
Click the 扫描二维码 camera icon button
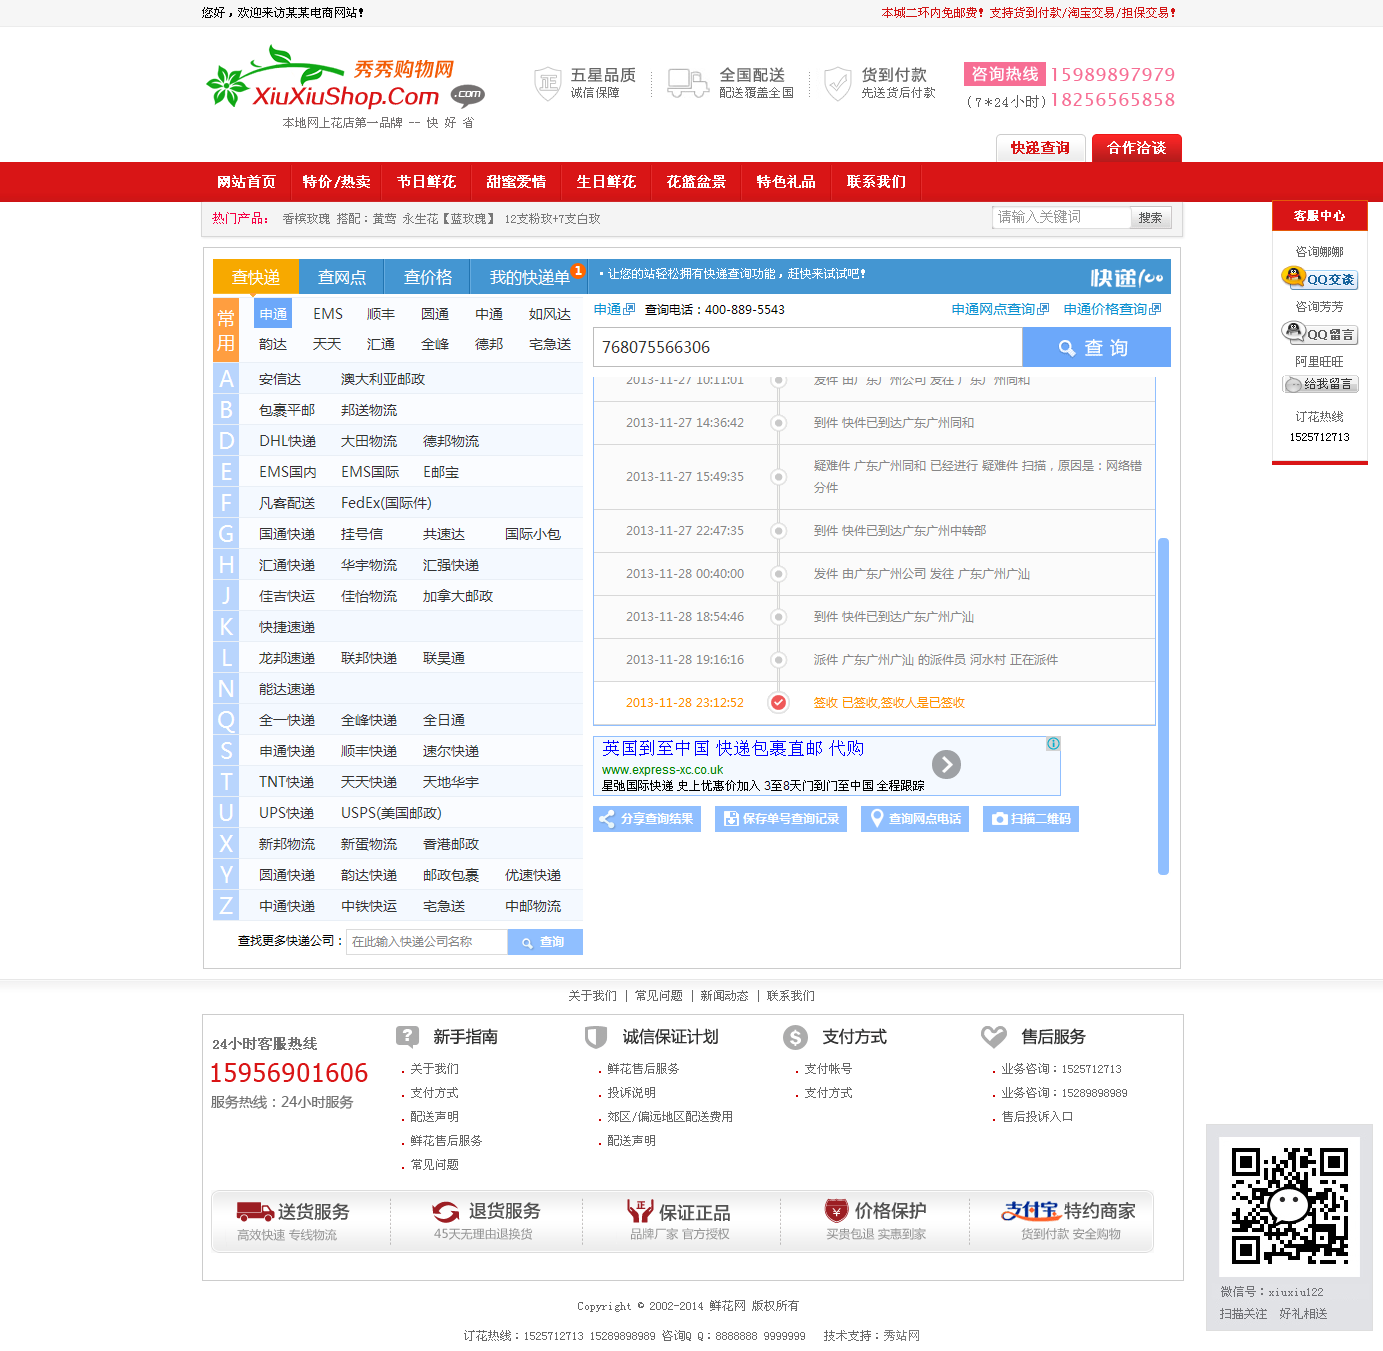coord(1030,819)
